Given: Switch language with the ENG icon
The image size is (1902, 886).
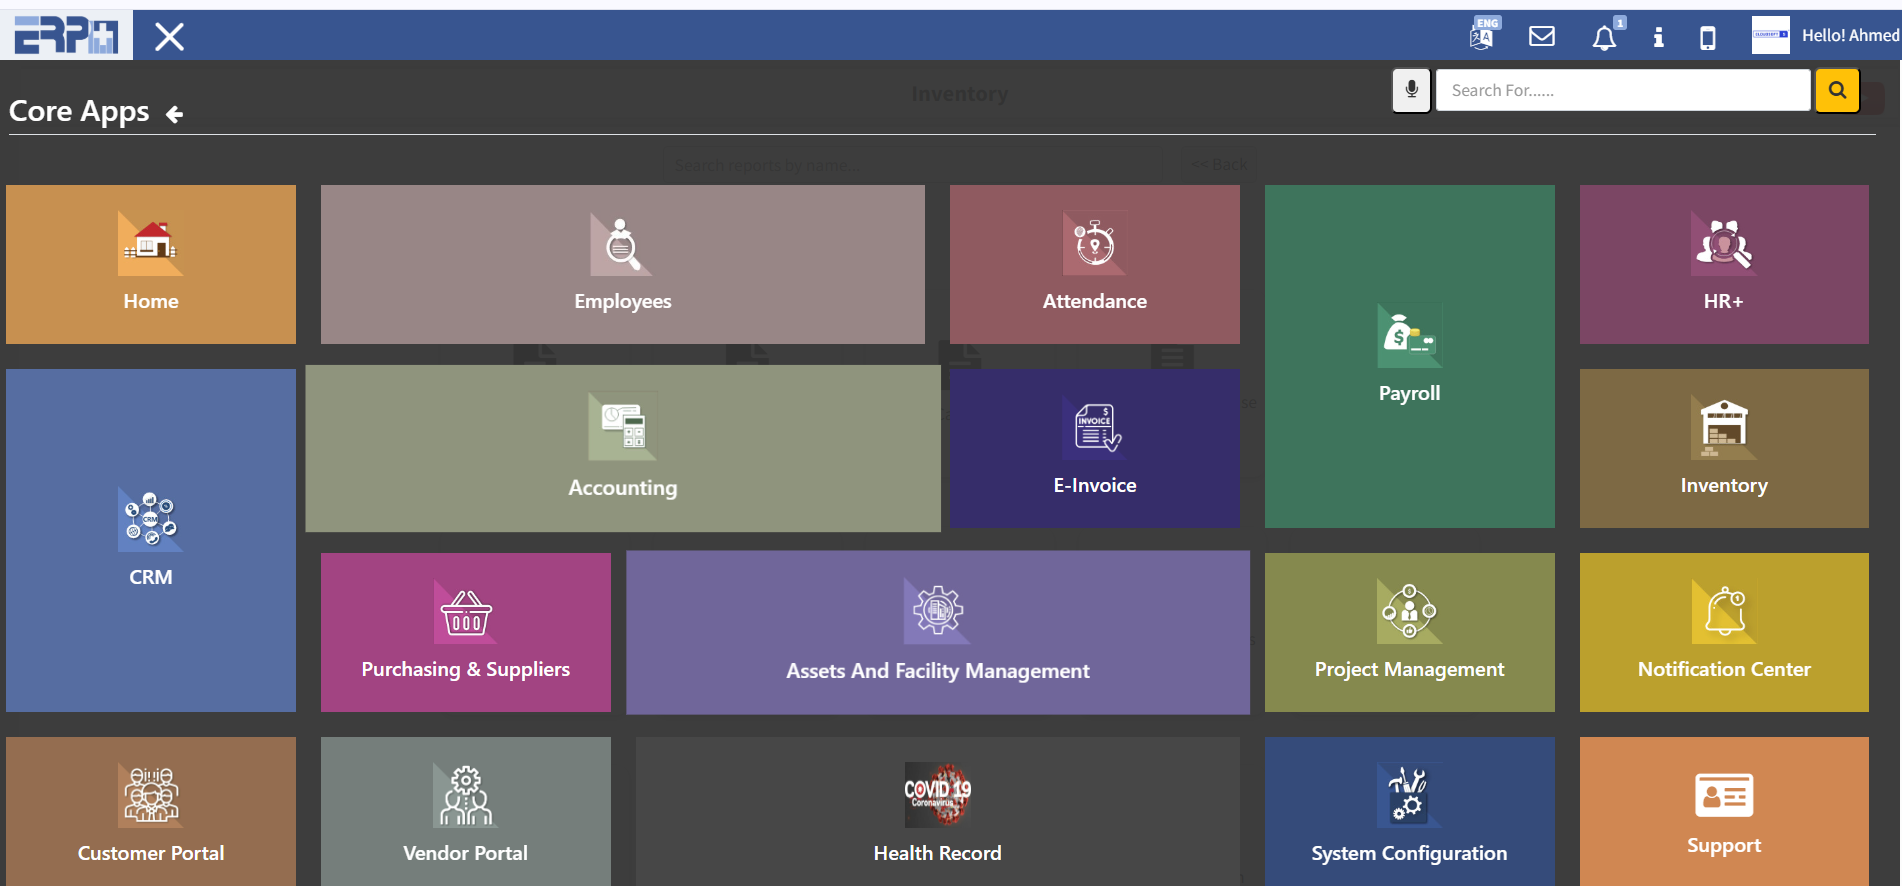Looking at the screenshot, I should tap(1483, 36).
